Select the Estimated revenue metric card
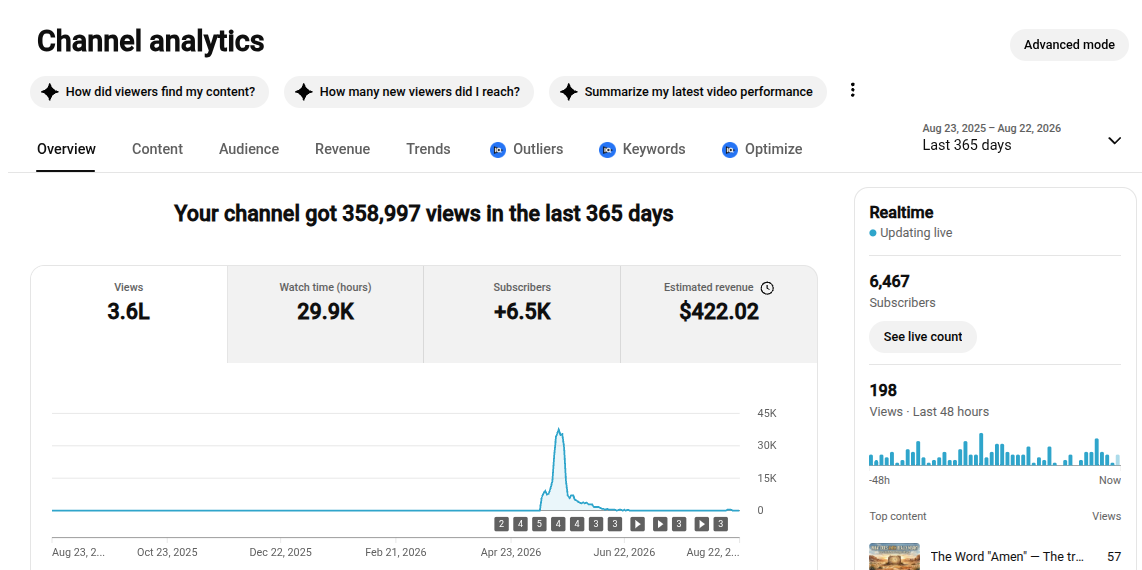The width and height of the screenshot is (1142, 570). [719, 314]
